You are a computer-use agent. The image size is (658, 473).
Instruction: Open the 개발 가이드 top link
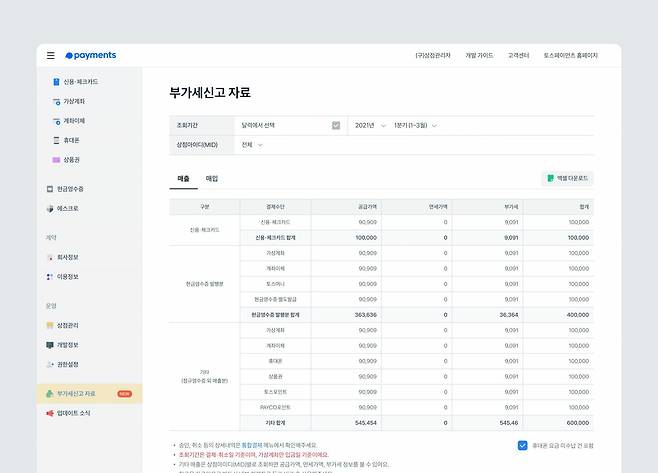(x=479, y=55)
